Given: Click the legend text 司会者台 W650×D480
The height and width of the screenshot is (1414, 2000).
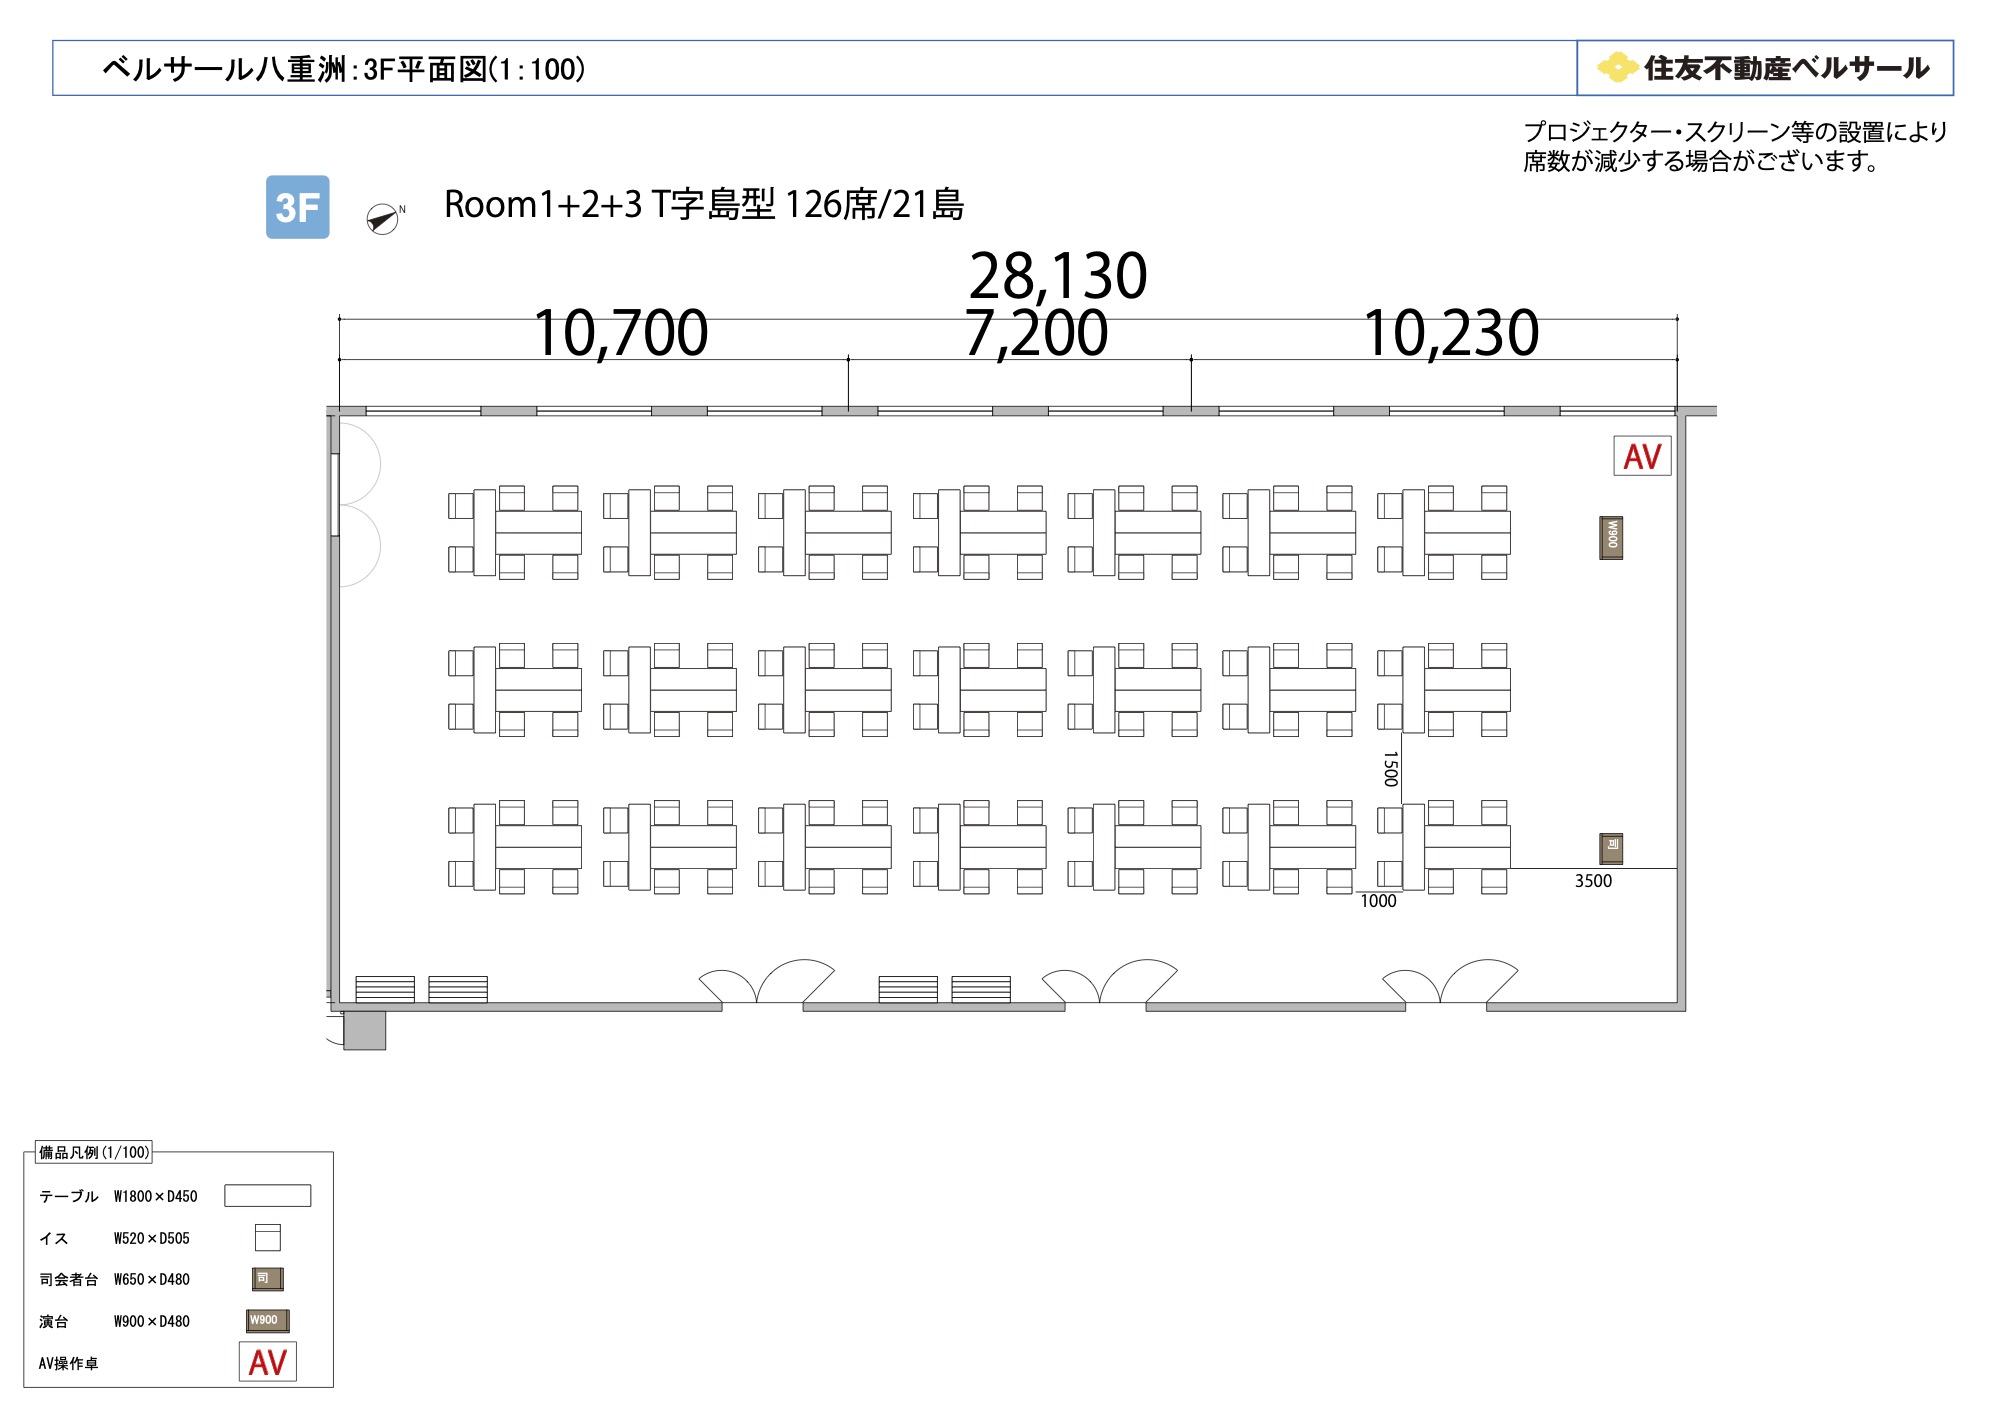Looking at the screenshot, I should 114,1279.
